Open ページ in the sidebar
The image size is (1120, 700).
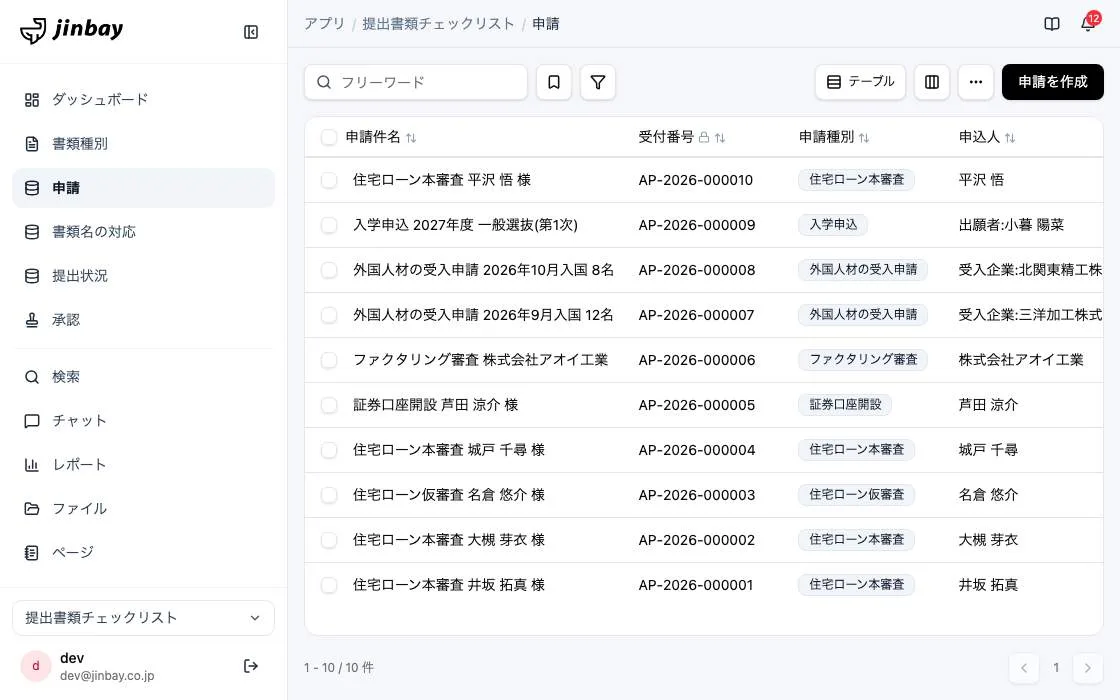(x=144, y=553)
